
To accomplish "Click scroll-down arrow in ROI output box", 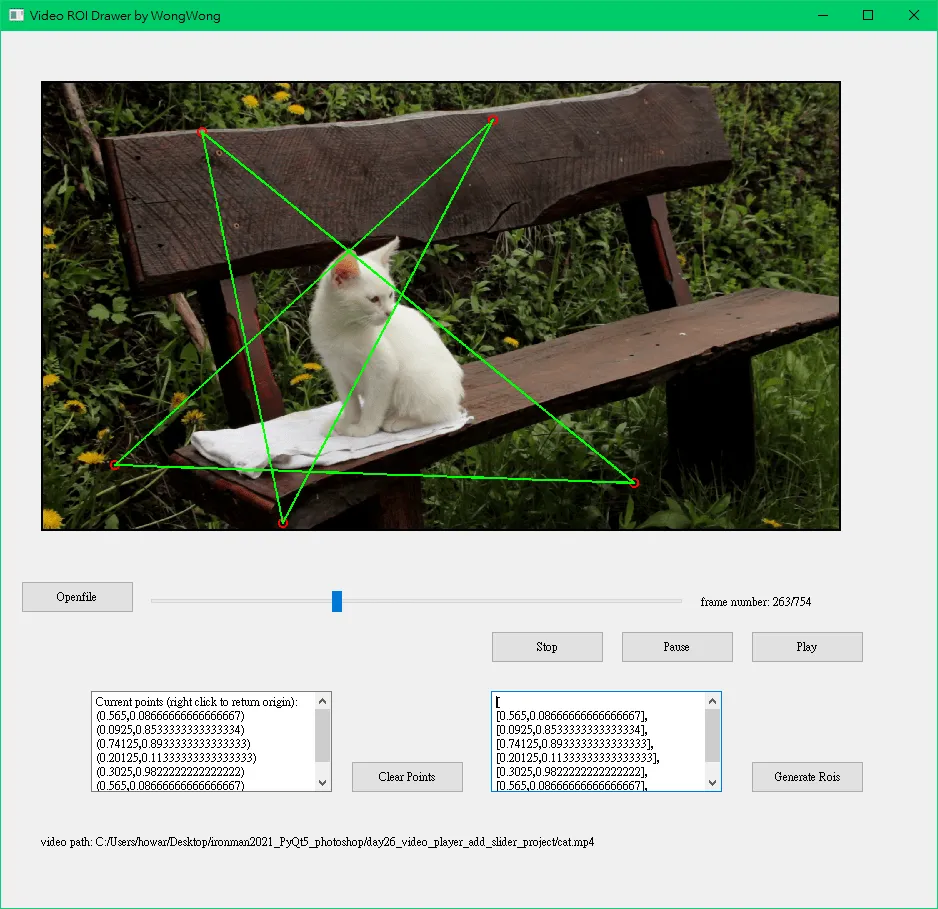I will coord(712,782).
